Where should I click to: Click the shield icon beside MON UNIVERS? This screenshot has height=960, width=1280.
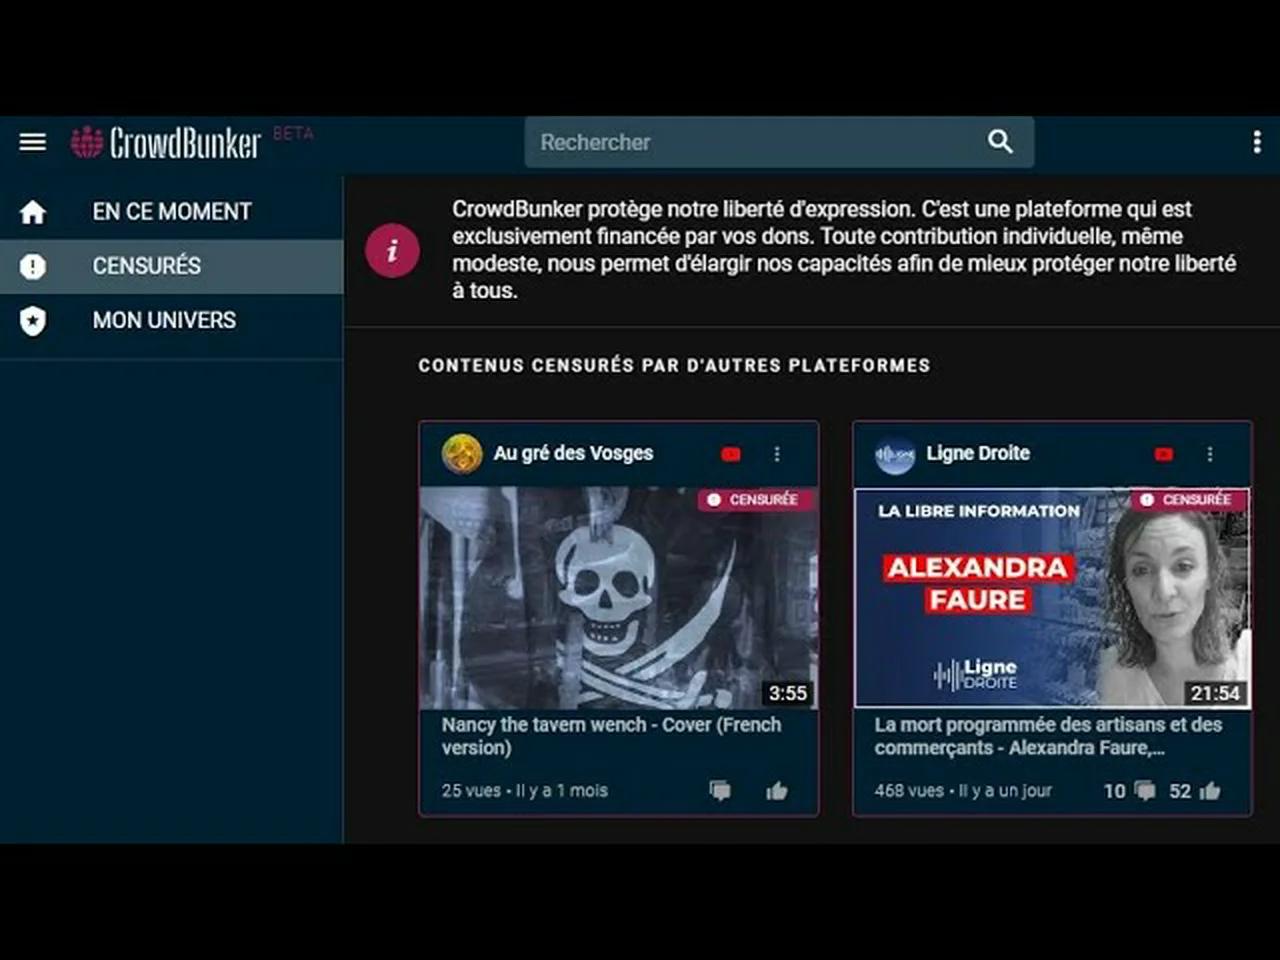33,320
